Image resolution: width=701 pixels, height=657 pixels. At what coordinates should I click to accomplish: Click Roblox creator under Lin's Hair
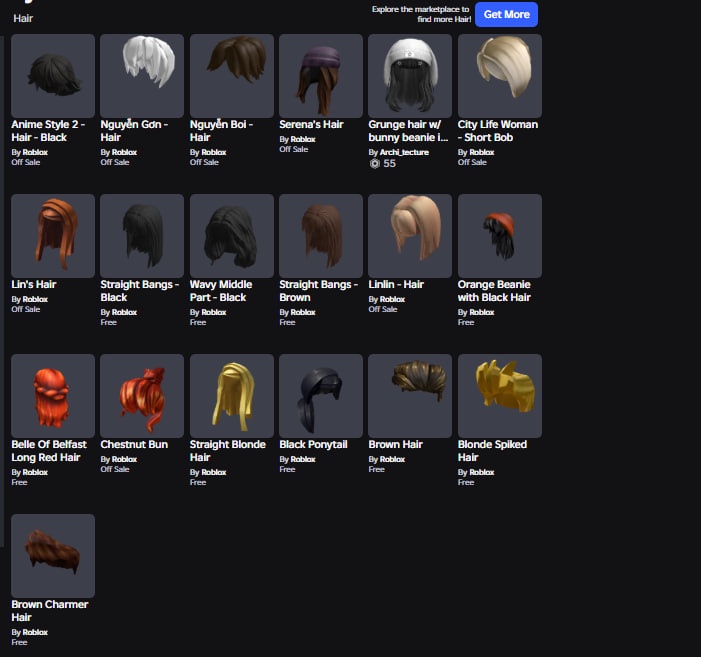pyautogui.click(x=35, y=299)
